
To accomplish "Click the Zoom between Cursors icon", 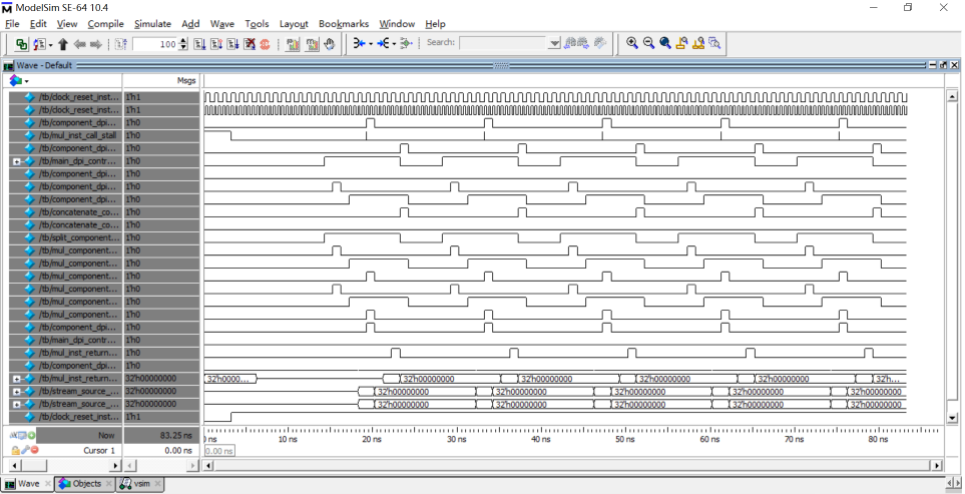I will click(699, 42).
